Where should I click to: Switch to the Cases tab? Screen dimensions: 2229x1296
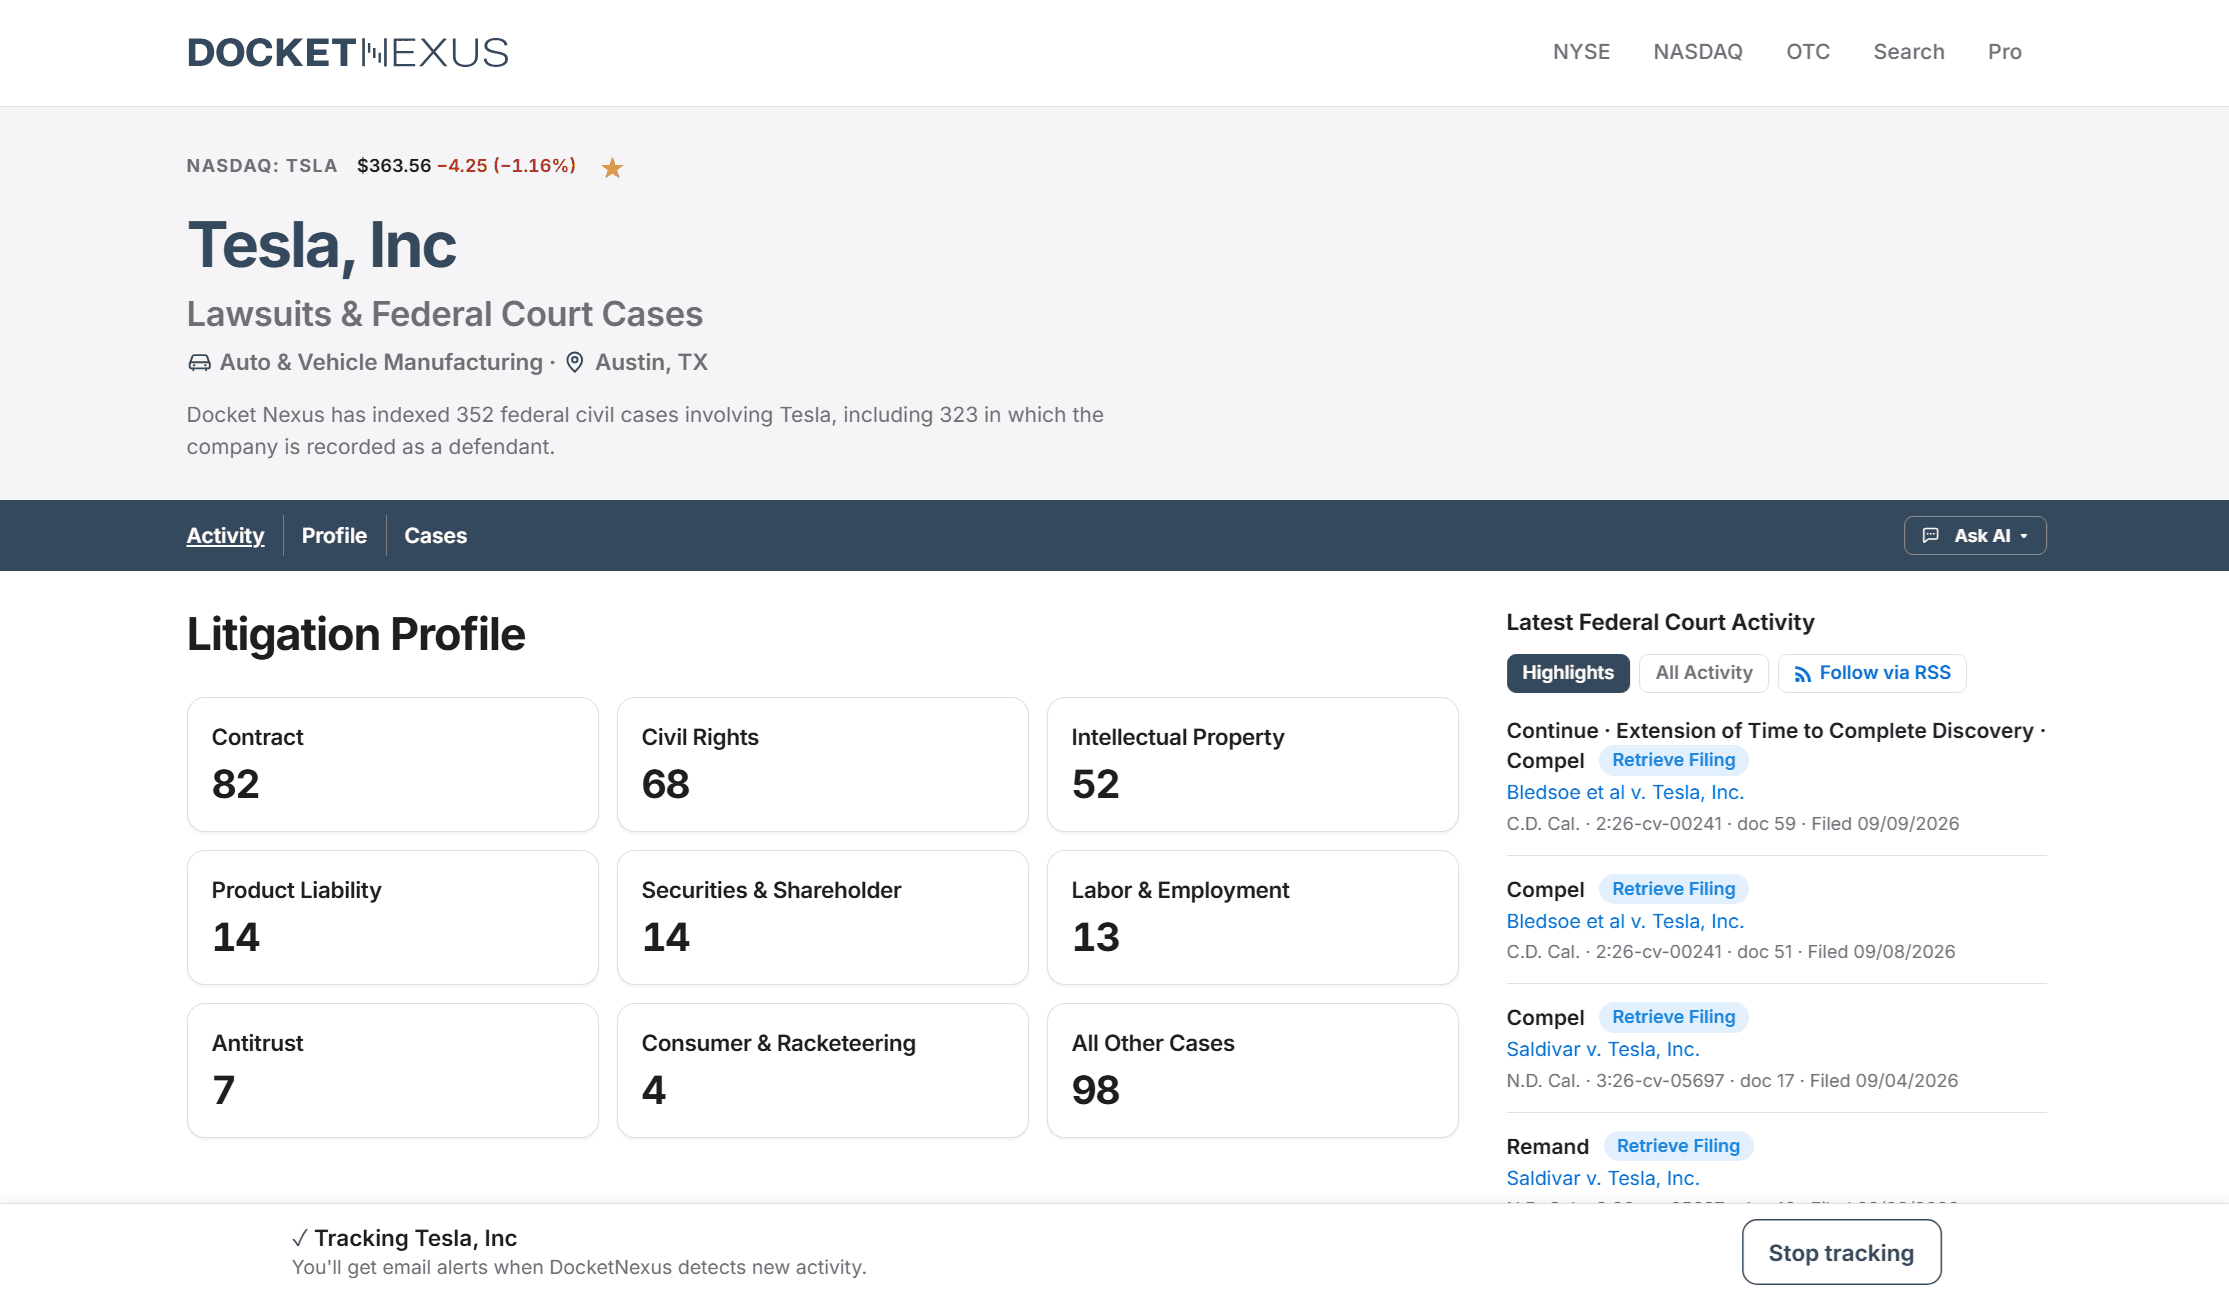[435, 536]
